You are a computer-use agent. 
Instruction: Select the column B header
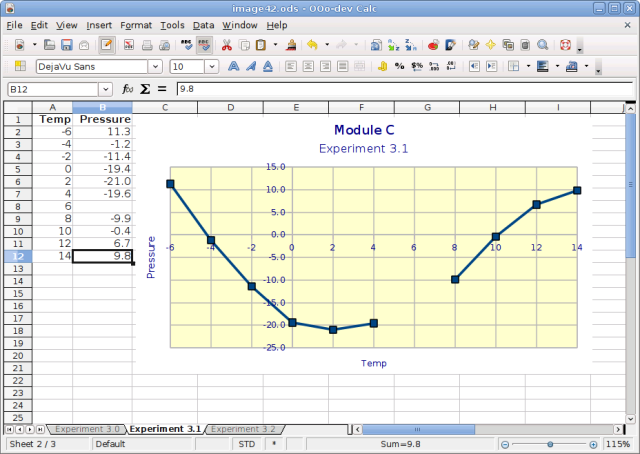point(102,107)
